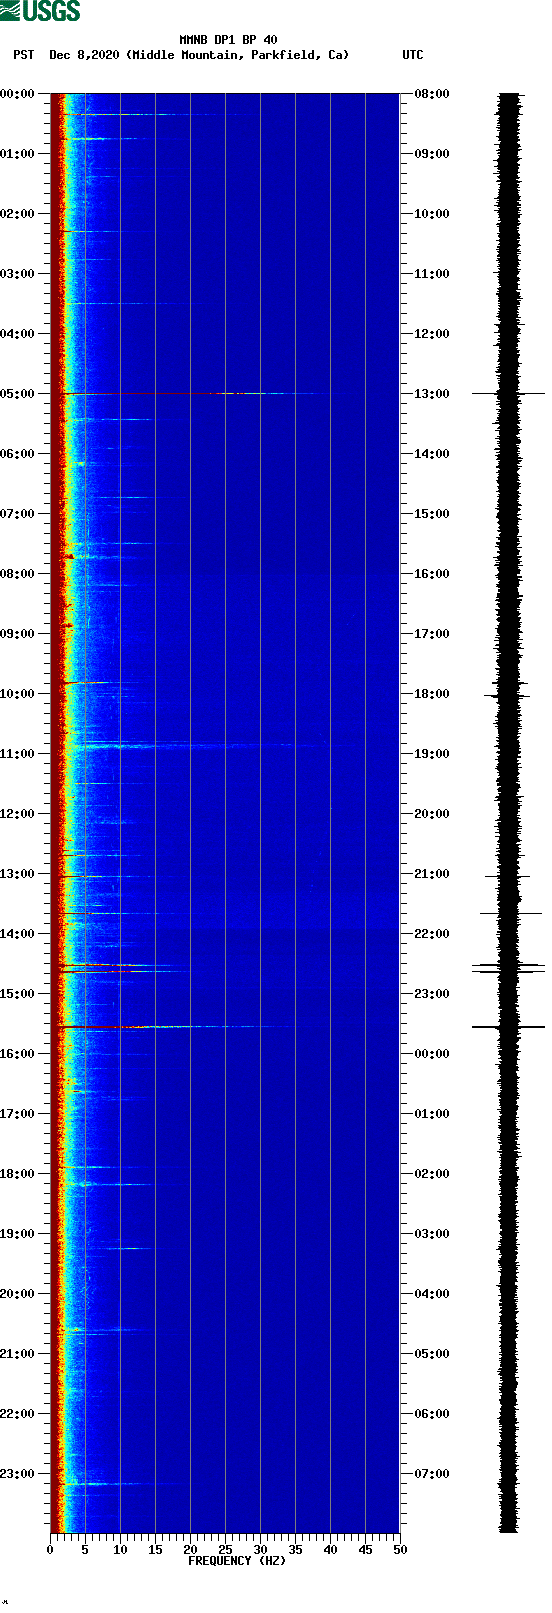Click the 30 Hz frequency tick label

point(260,1550)
